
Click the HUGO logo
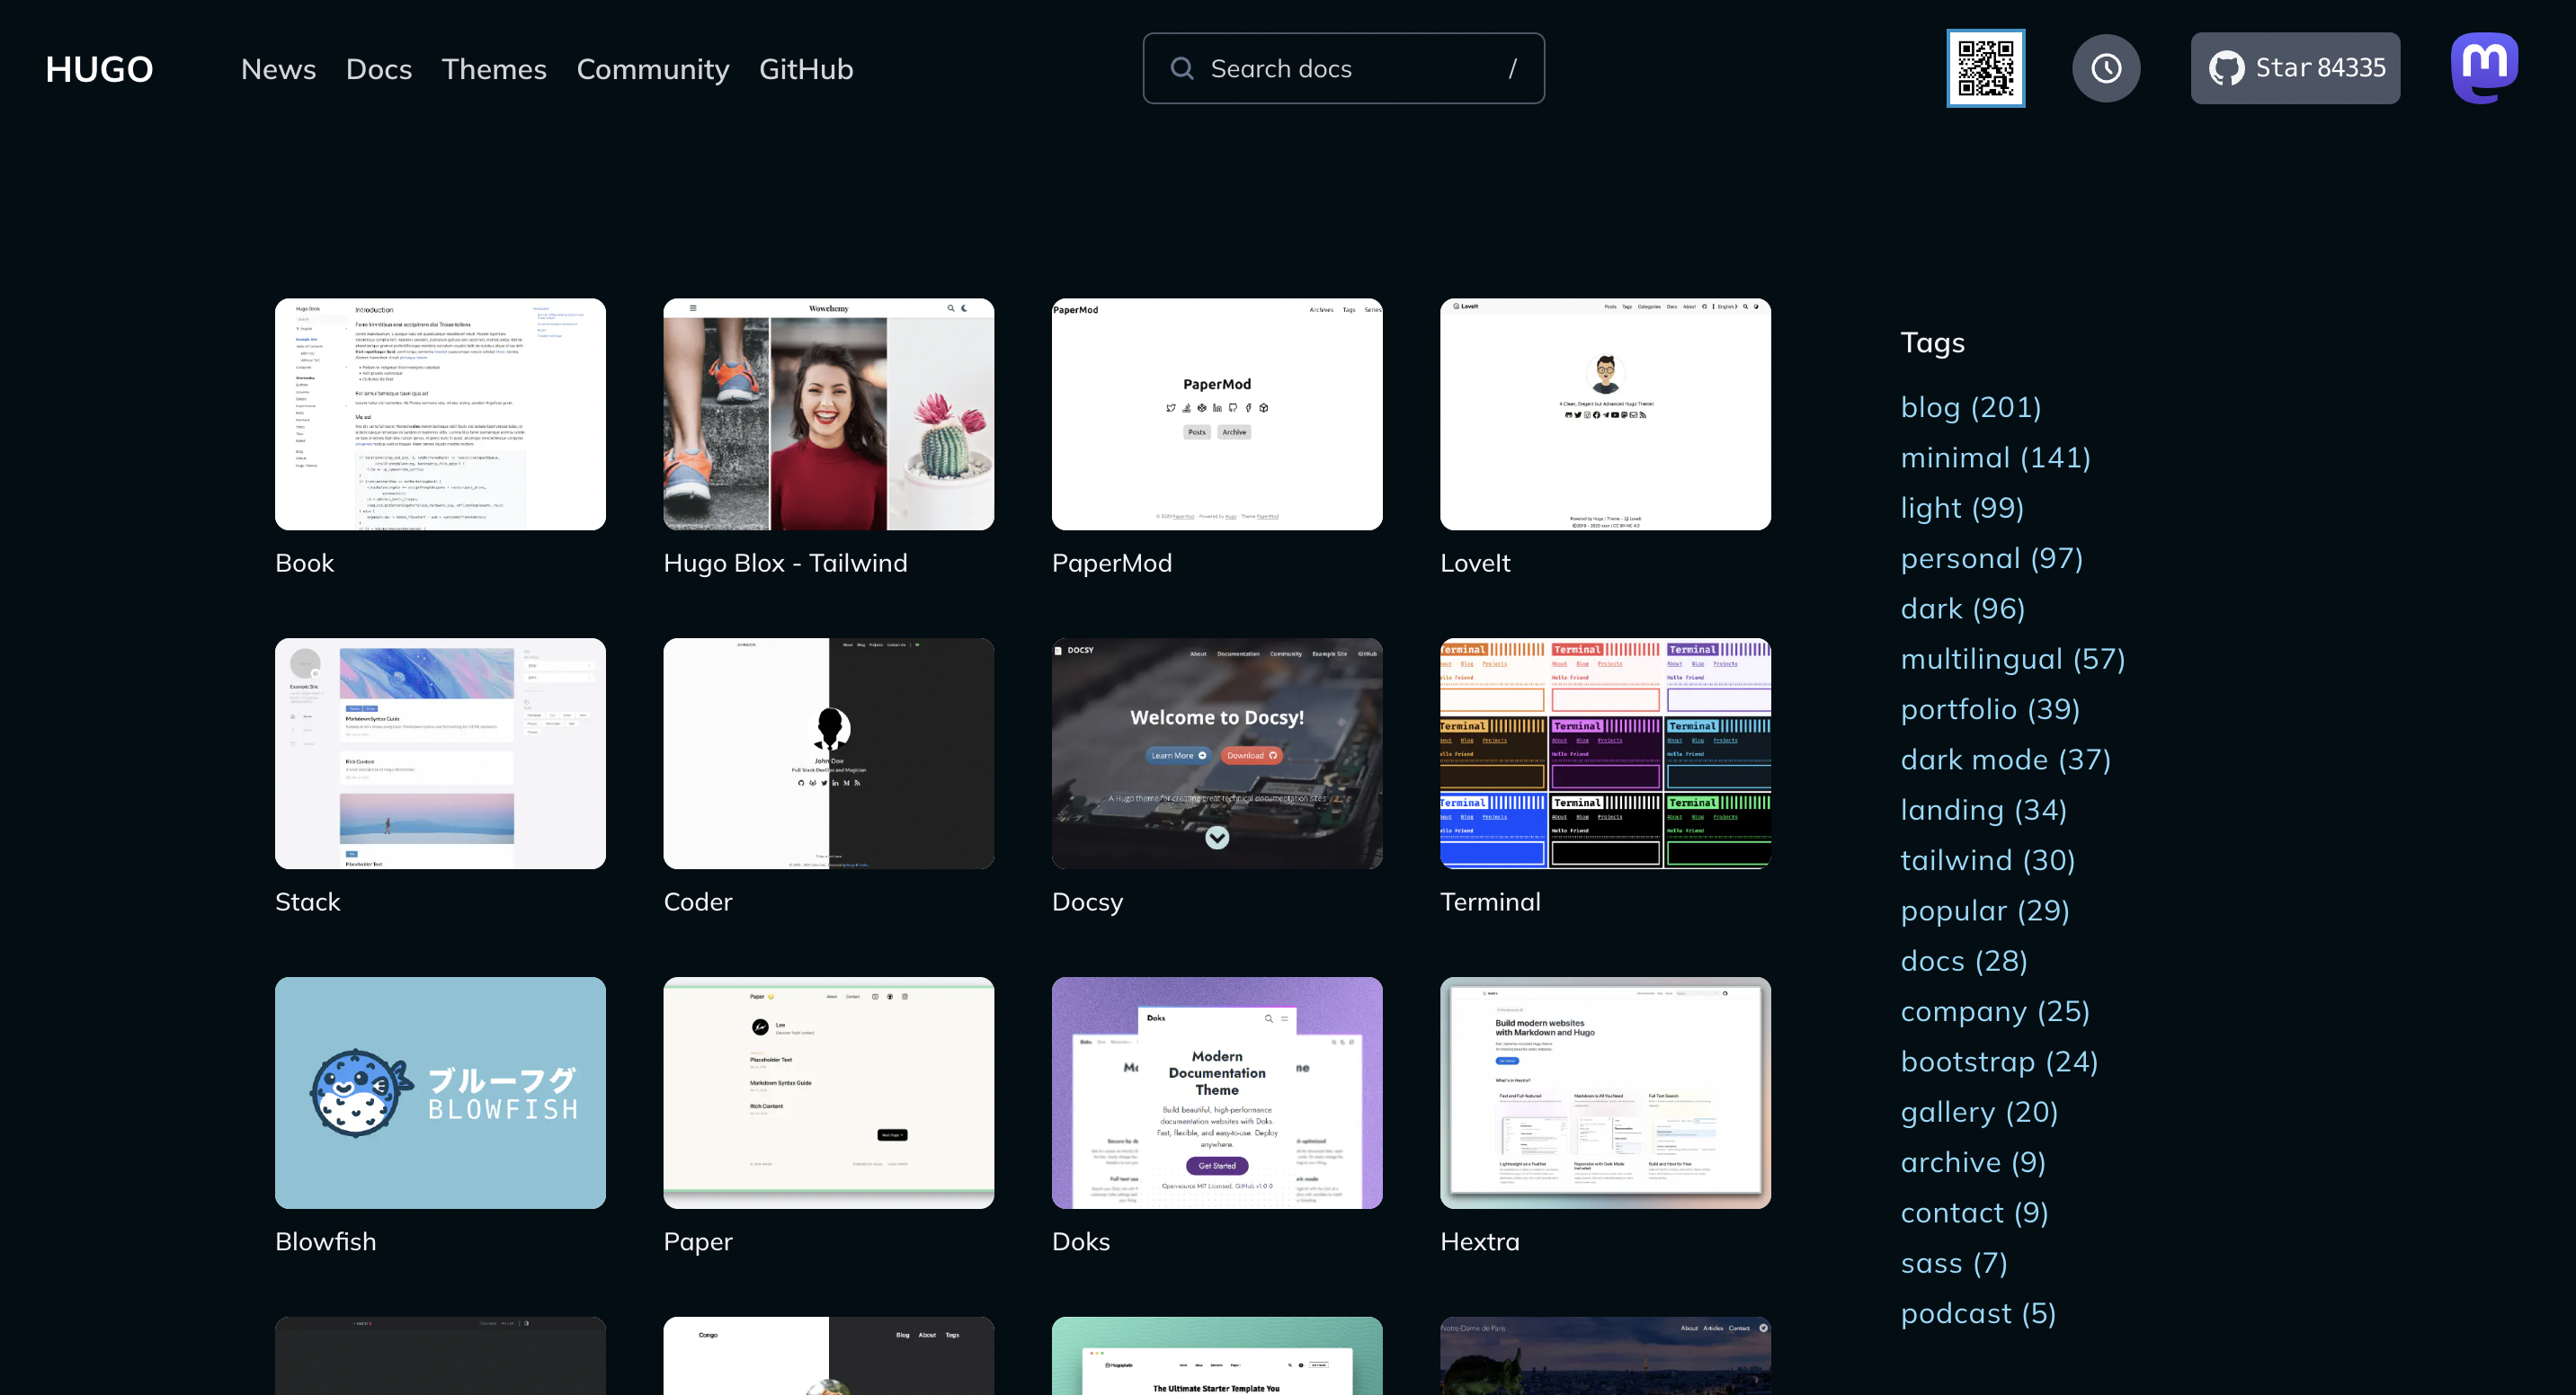click(x=99, y=69)
